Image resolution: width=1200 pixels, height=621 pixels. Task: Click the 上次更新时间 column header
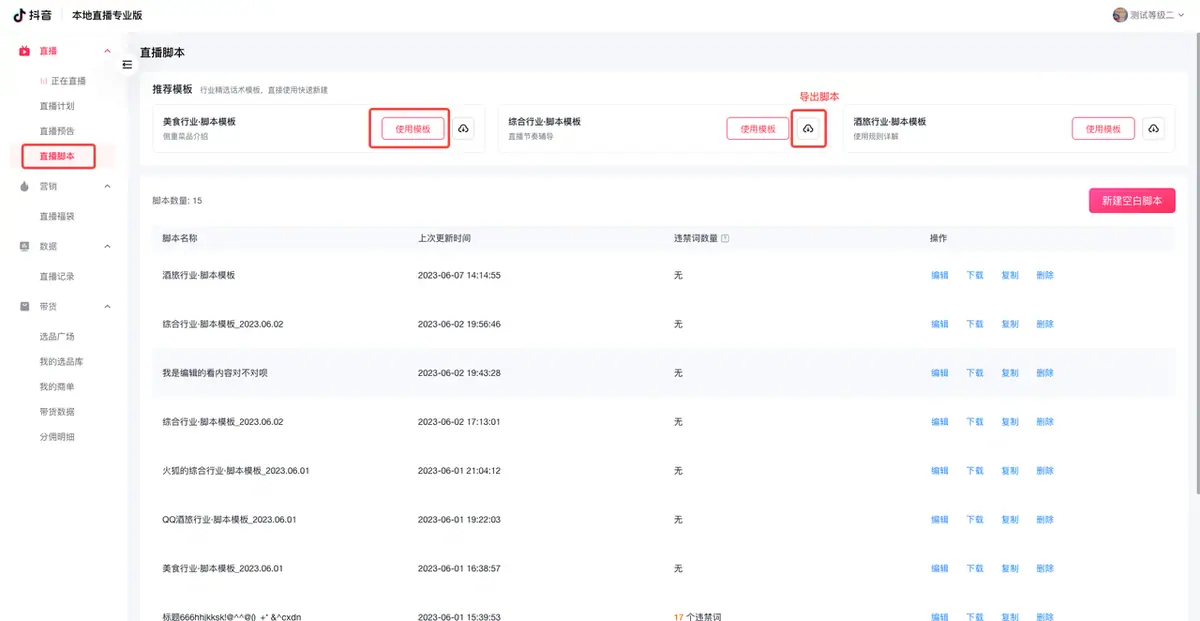point(444,239)
